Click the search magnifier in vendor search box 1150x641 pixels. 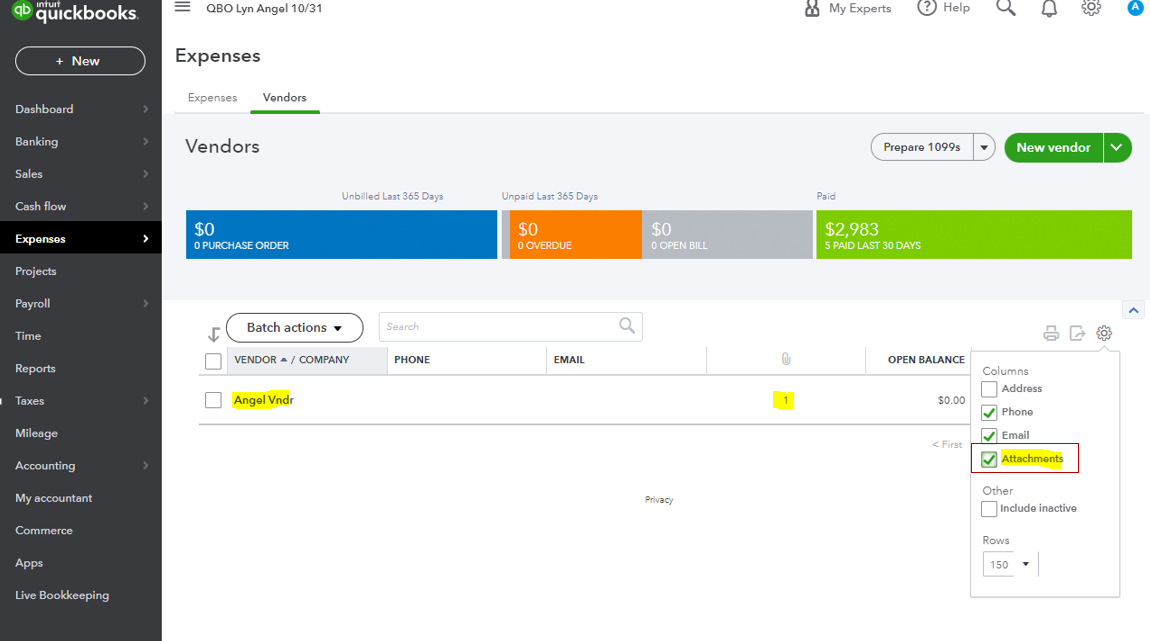click(627, 325)
